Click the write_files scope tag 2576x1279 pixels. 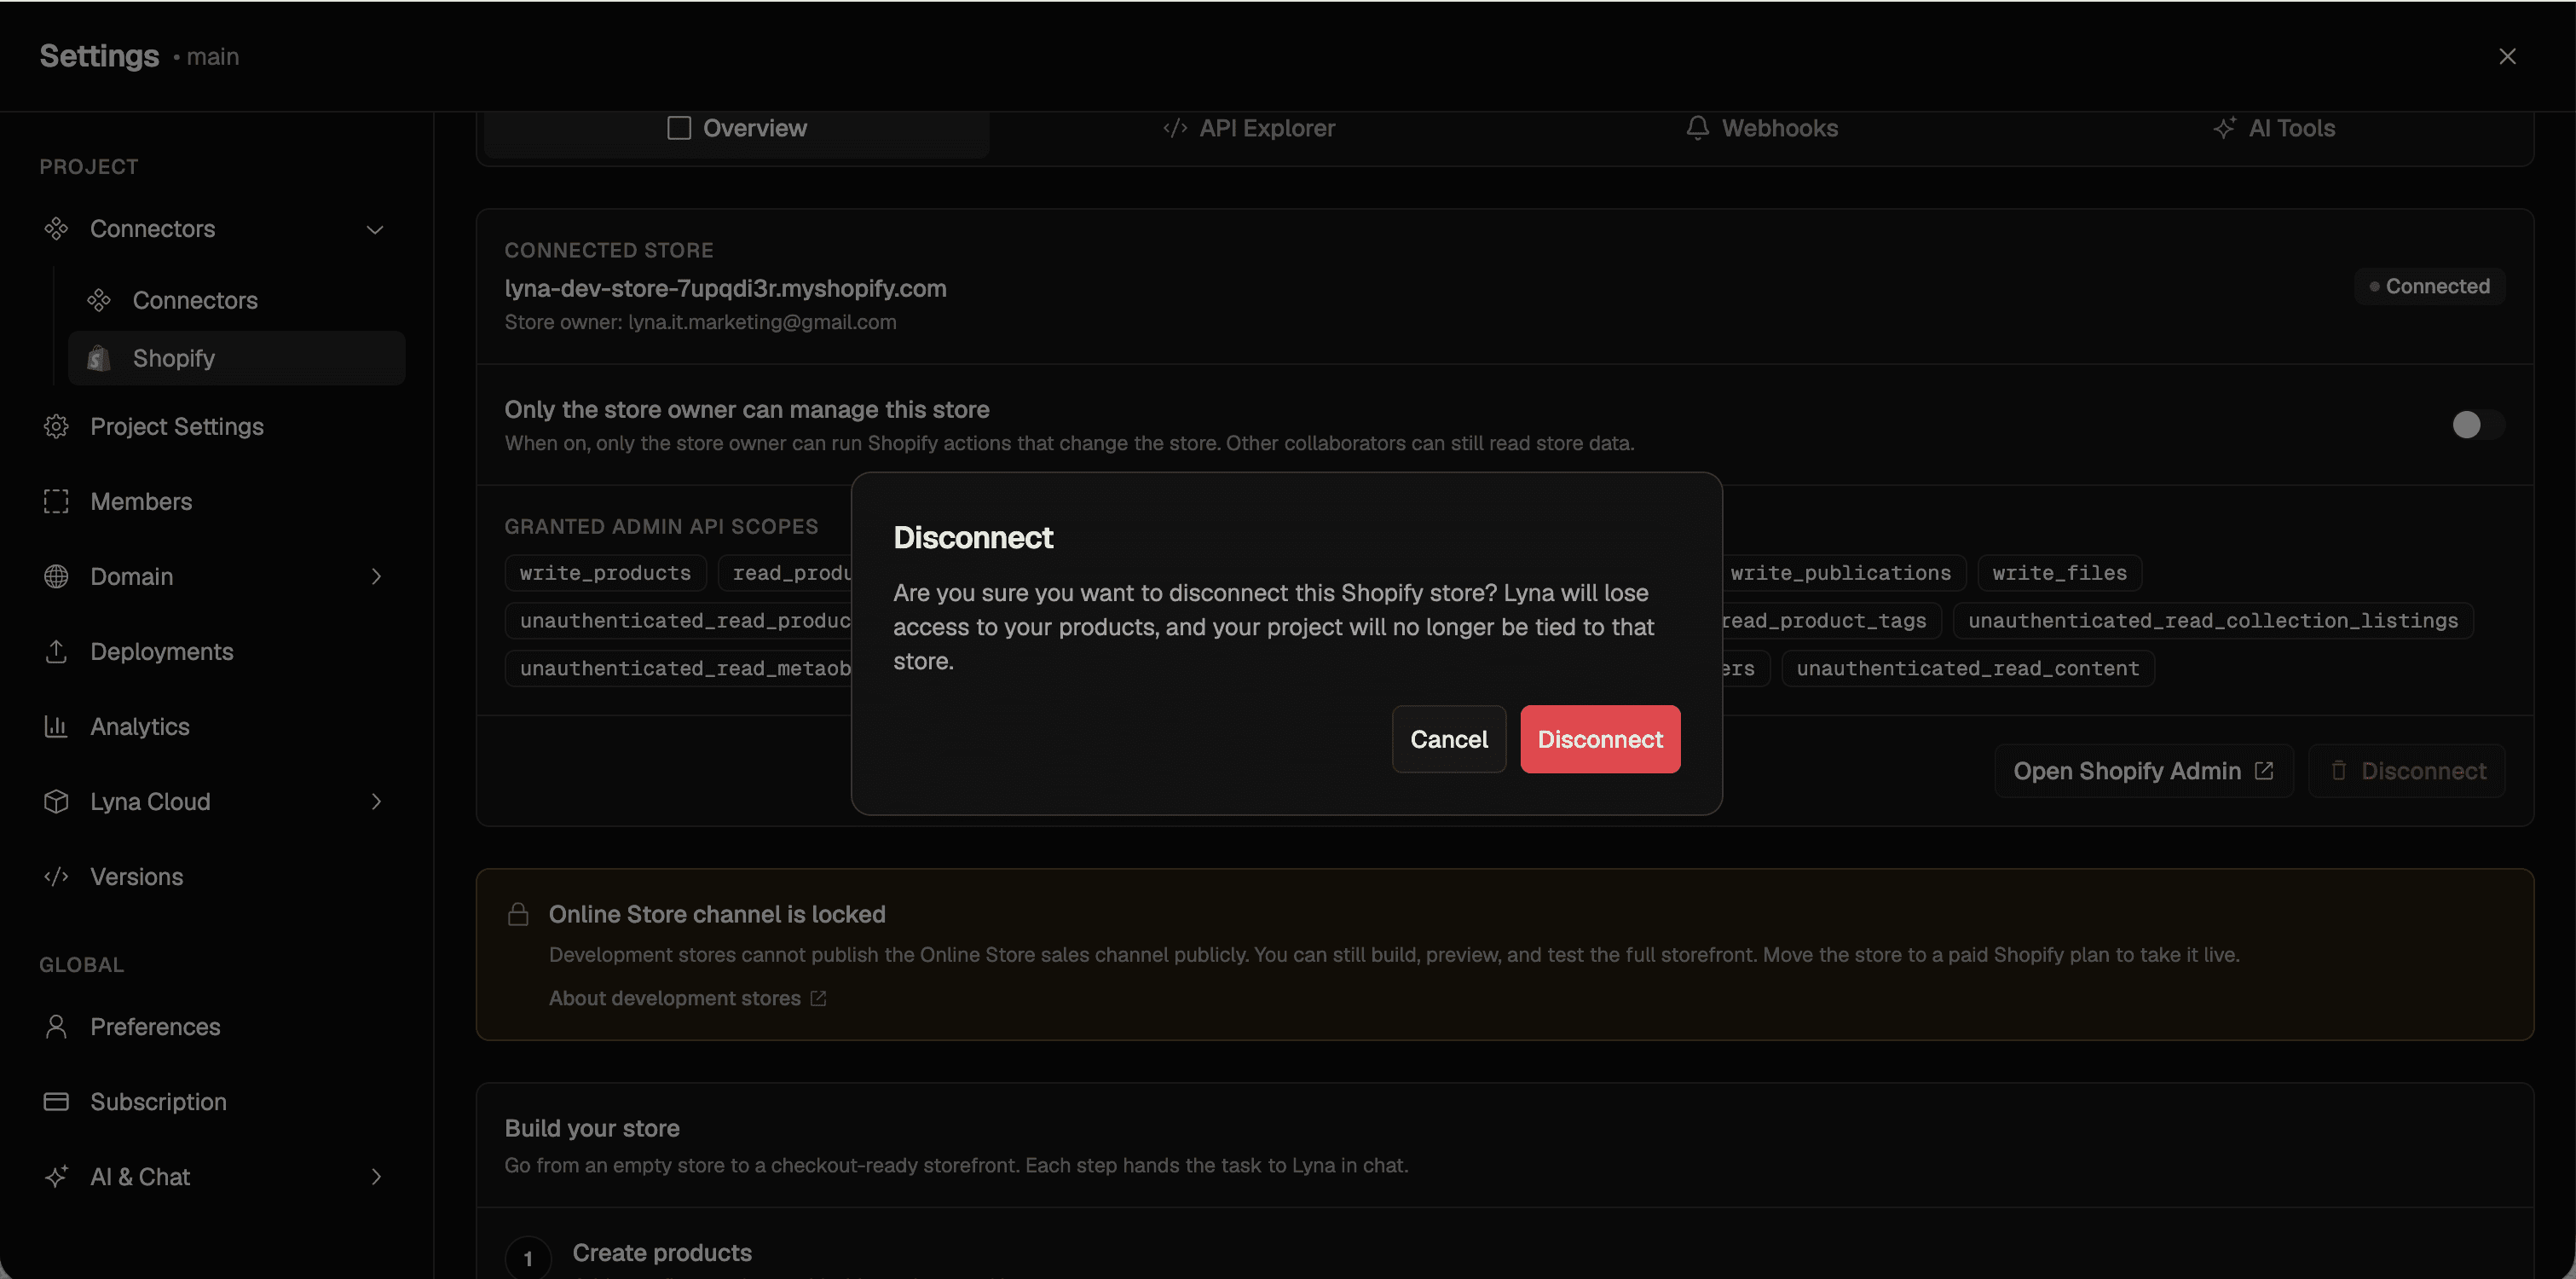tap(2059, 573)
